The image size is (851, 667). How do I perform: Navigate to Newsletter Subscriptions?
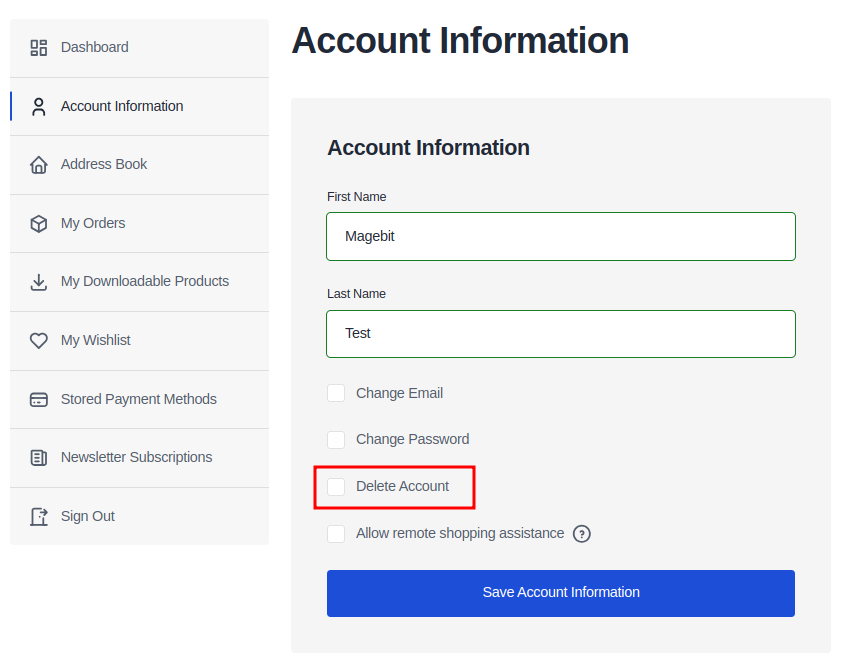coord(136,457)
